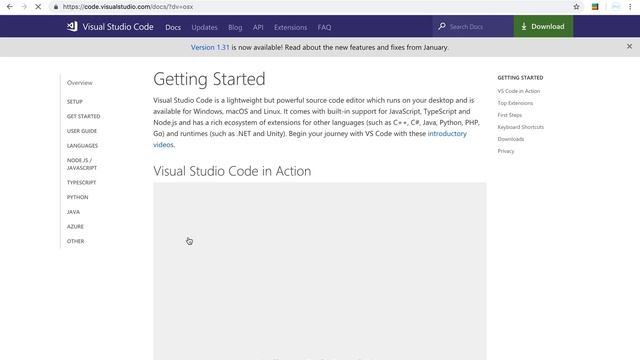Image resolution: width=640 pixels, height=360 pixels.
Task: Follow the introductory videos link
Action: tap(310, 139)
